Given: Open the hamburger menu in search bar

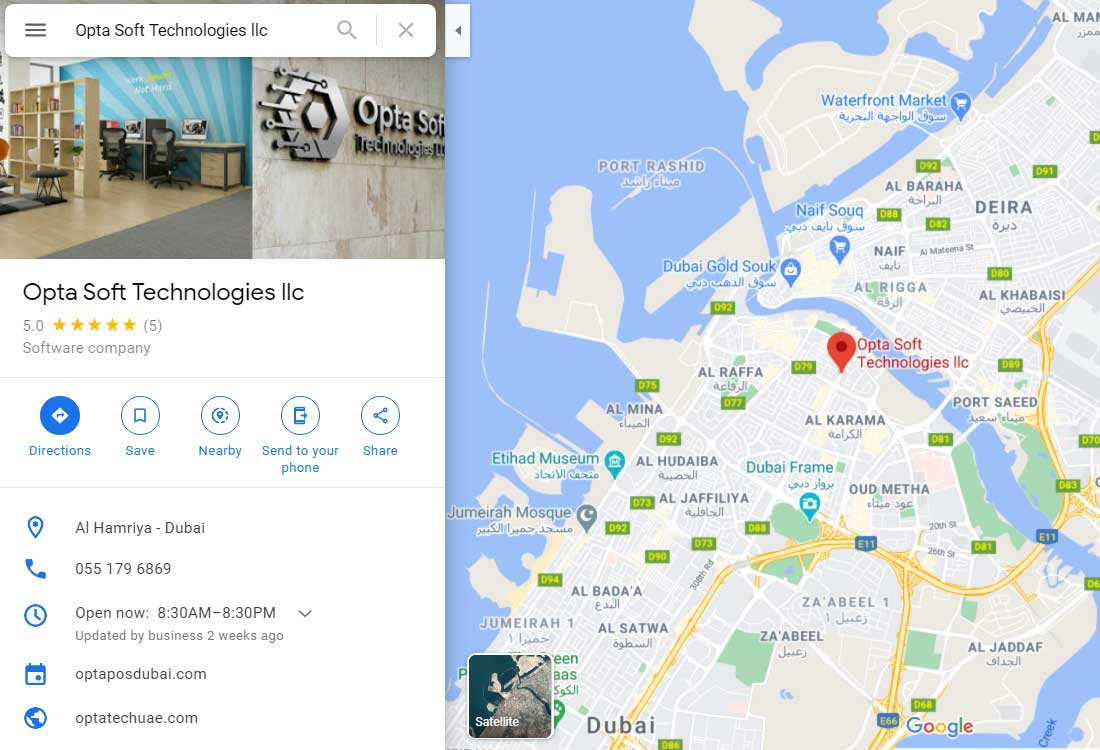Looking at the screenshot, I should (35, 30).
